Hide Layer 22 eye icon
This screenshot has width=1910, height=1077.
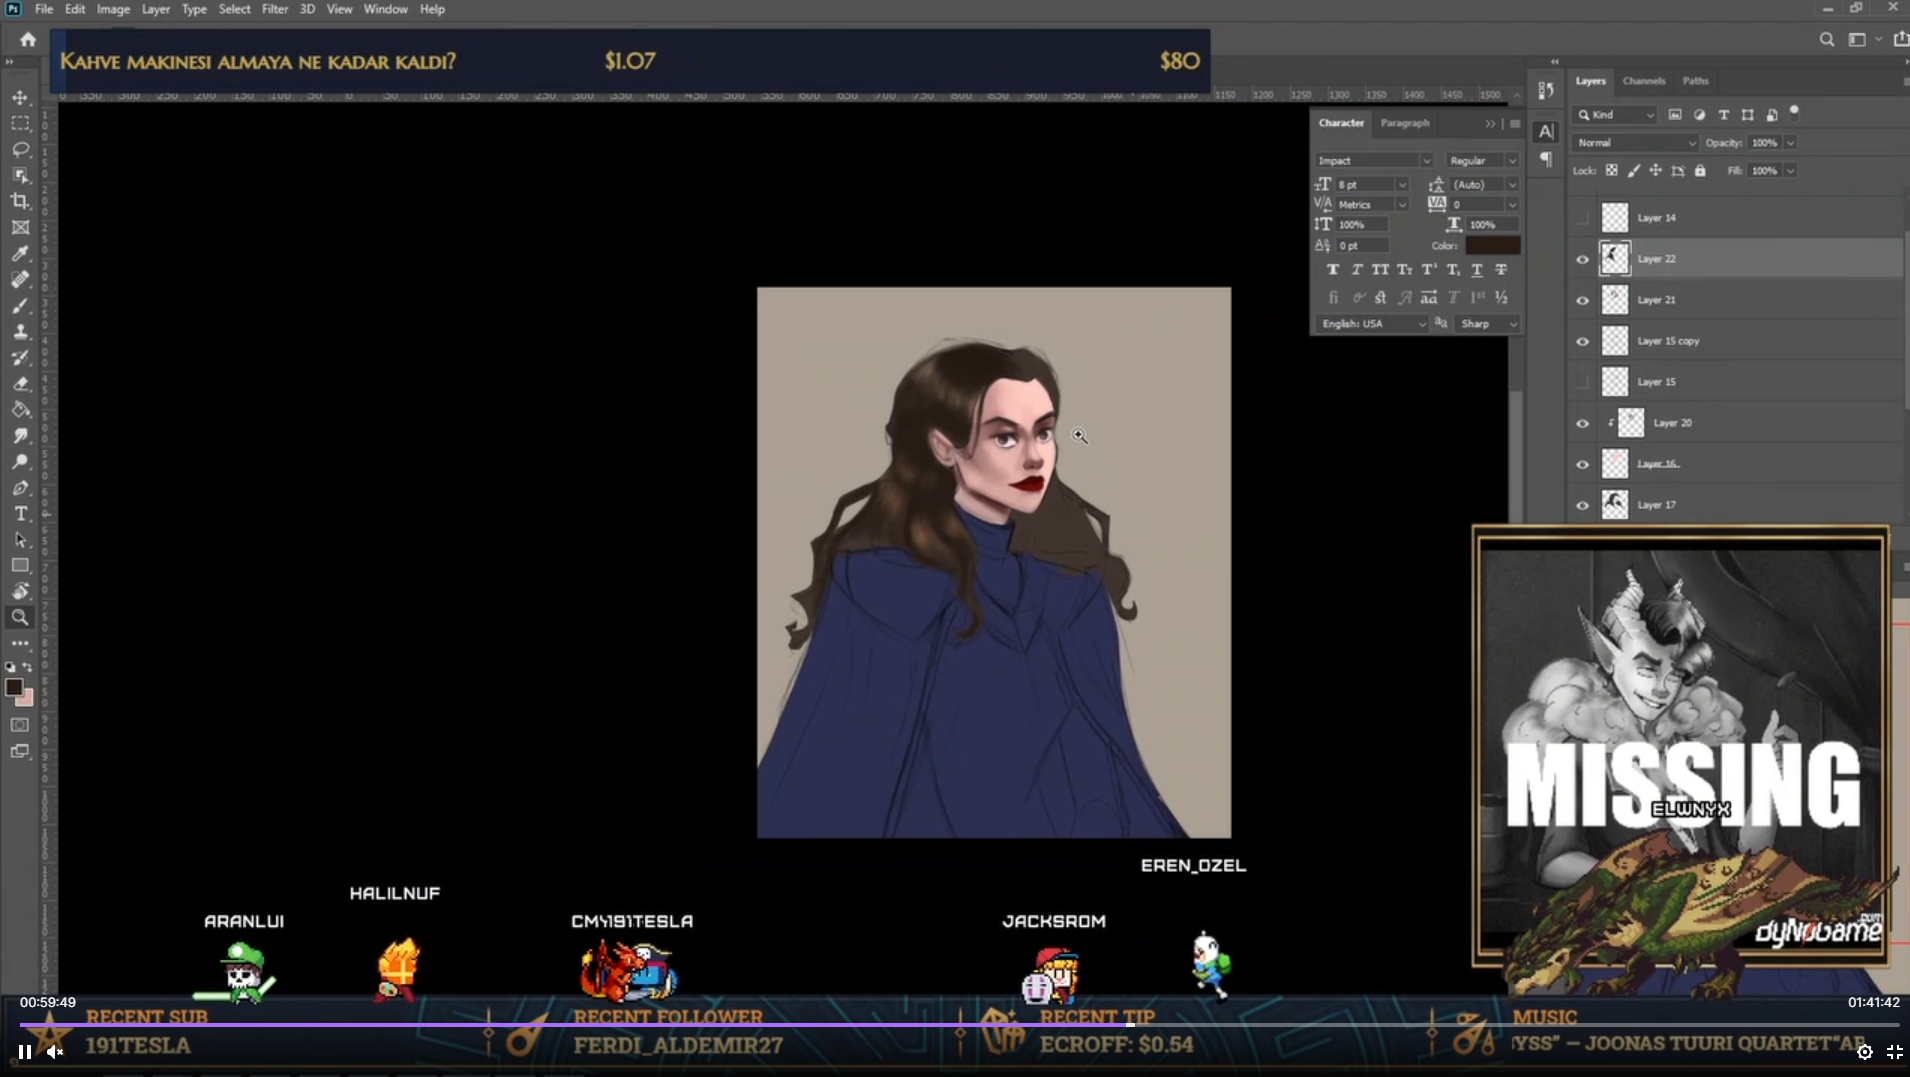point(1582,259)
